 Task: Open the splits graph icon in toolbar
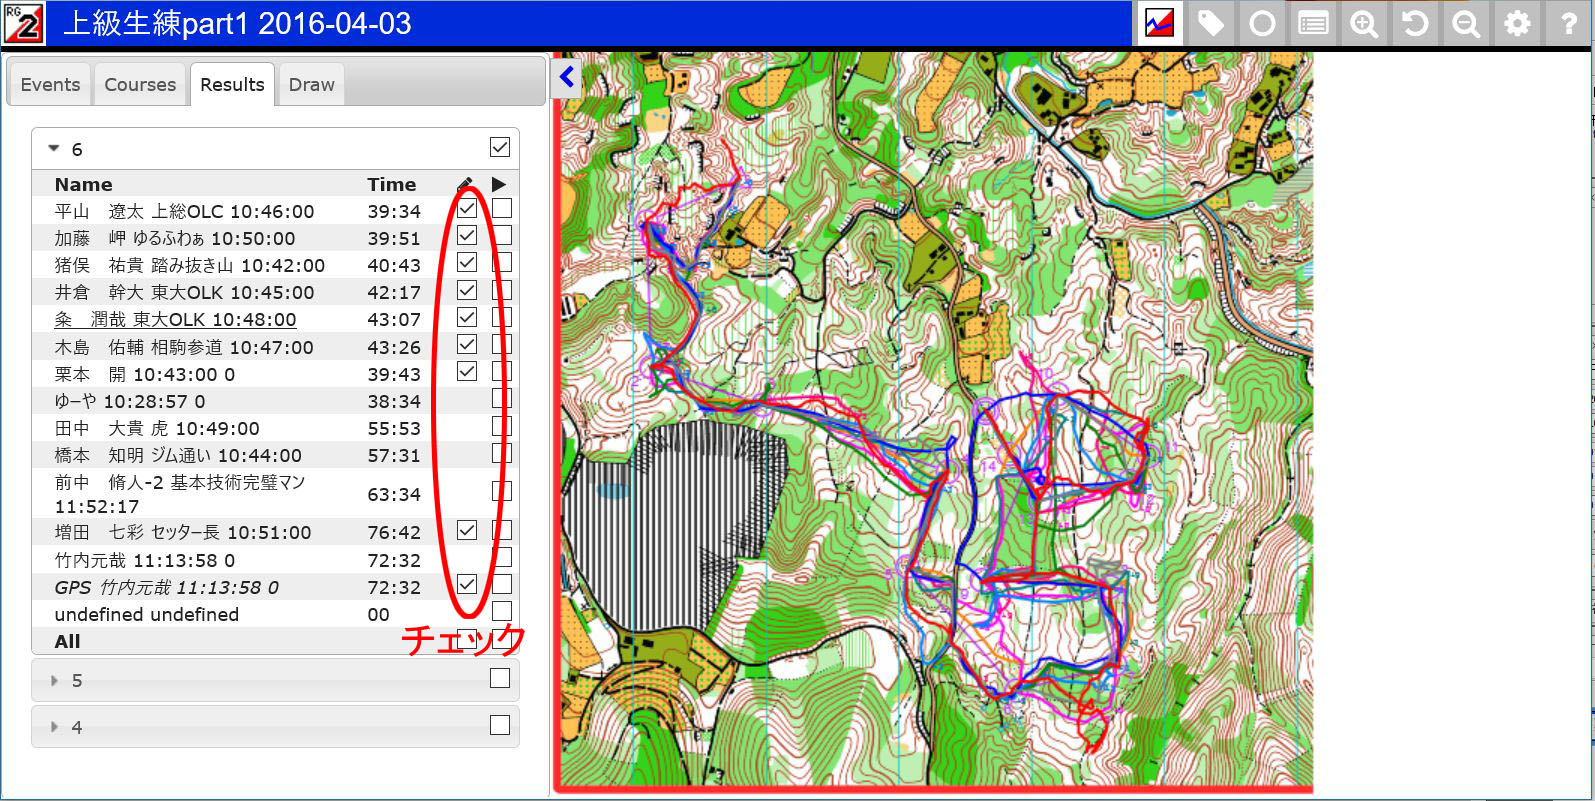click(x=1159, y=23)
